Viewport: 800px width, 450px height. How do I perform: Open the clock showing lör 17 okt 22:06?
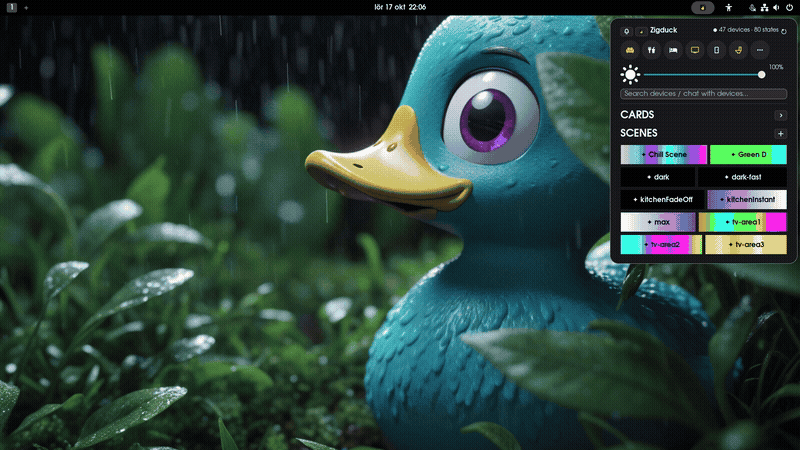pyautogui.click(x=400, y=8)
